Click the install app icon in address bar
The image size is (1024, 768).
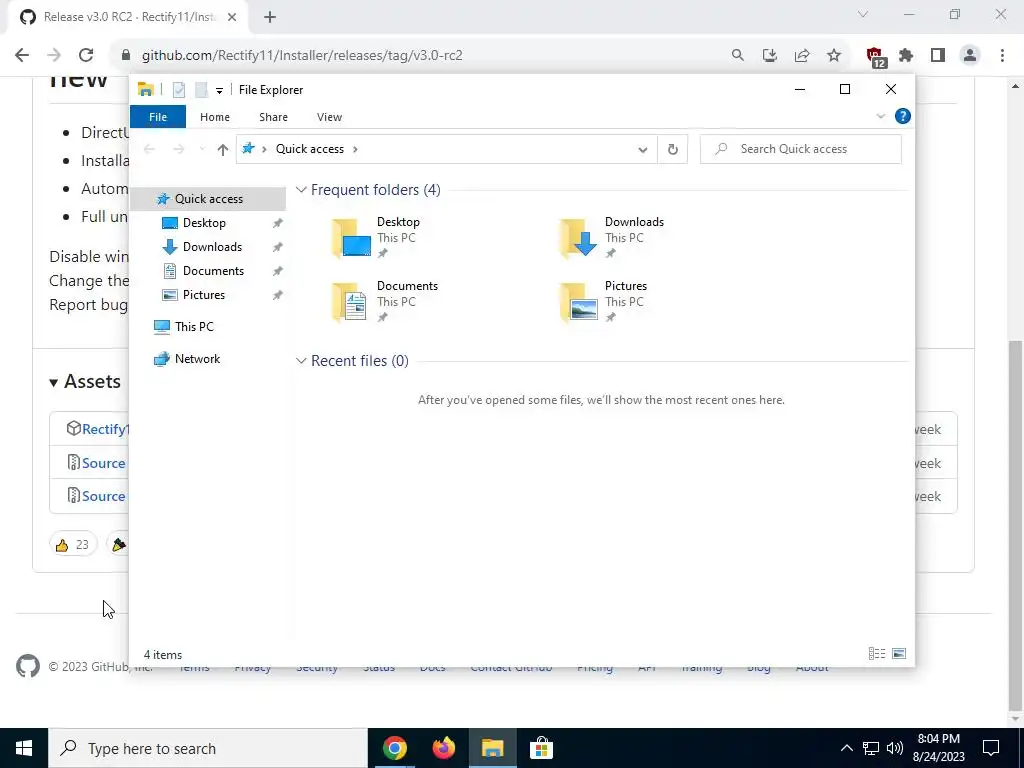[770, 56]
